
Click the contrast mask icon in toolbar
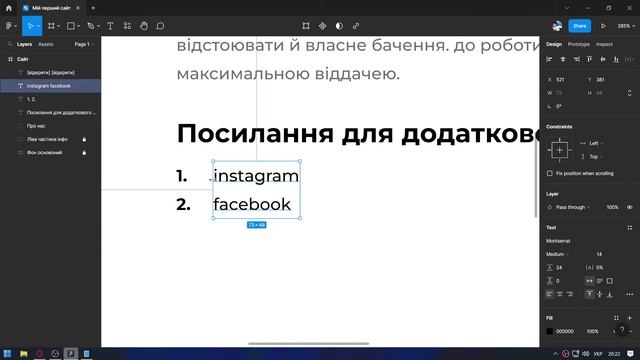click(x=339, y=26)
